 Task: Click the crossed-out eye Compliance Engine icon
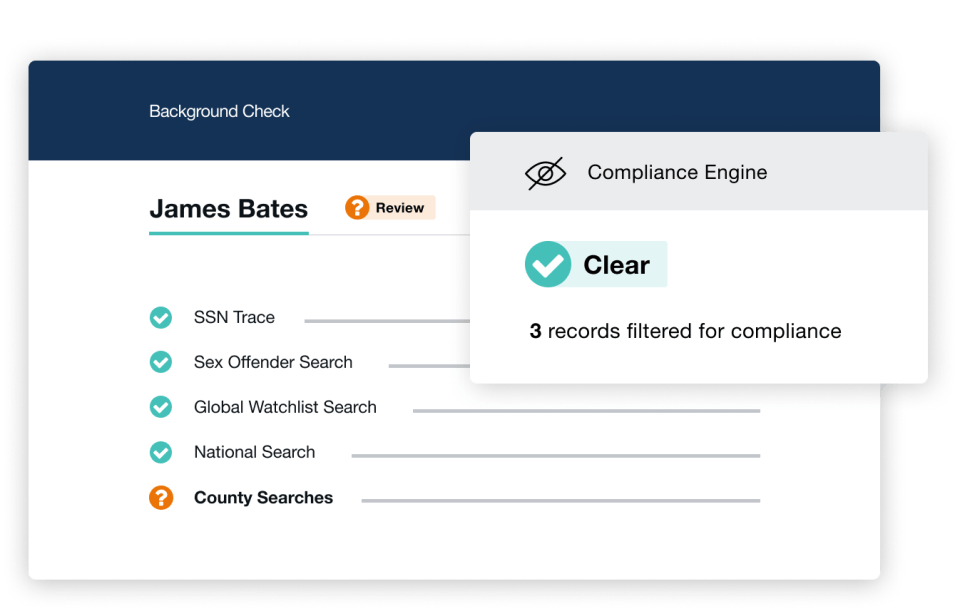tap(546, 173)
